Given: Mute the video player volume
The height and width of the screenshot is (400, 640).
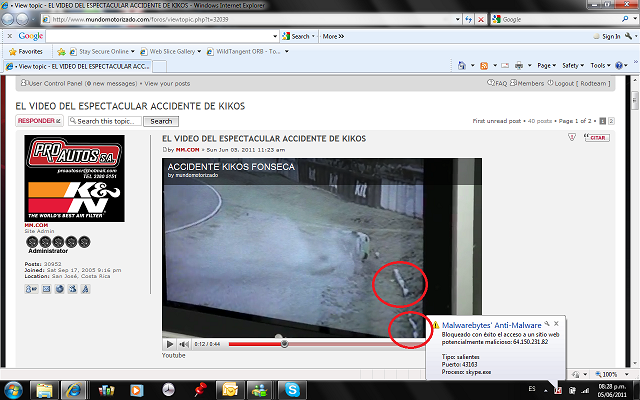Looking at the screenshot, I should coord(184,344).
